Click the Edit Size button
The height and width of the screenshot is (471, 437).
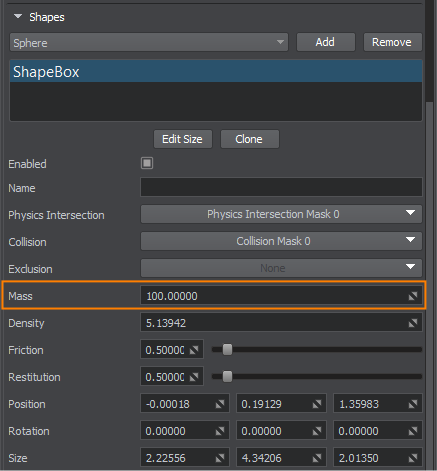183,139
